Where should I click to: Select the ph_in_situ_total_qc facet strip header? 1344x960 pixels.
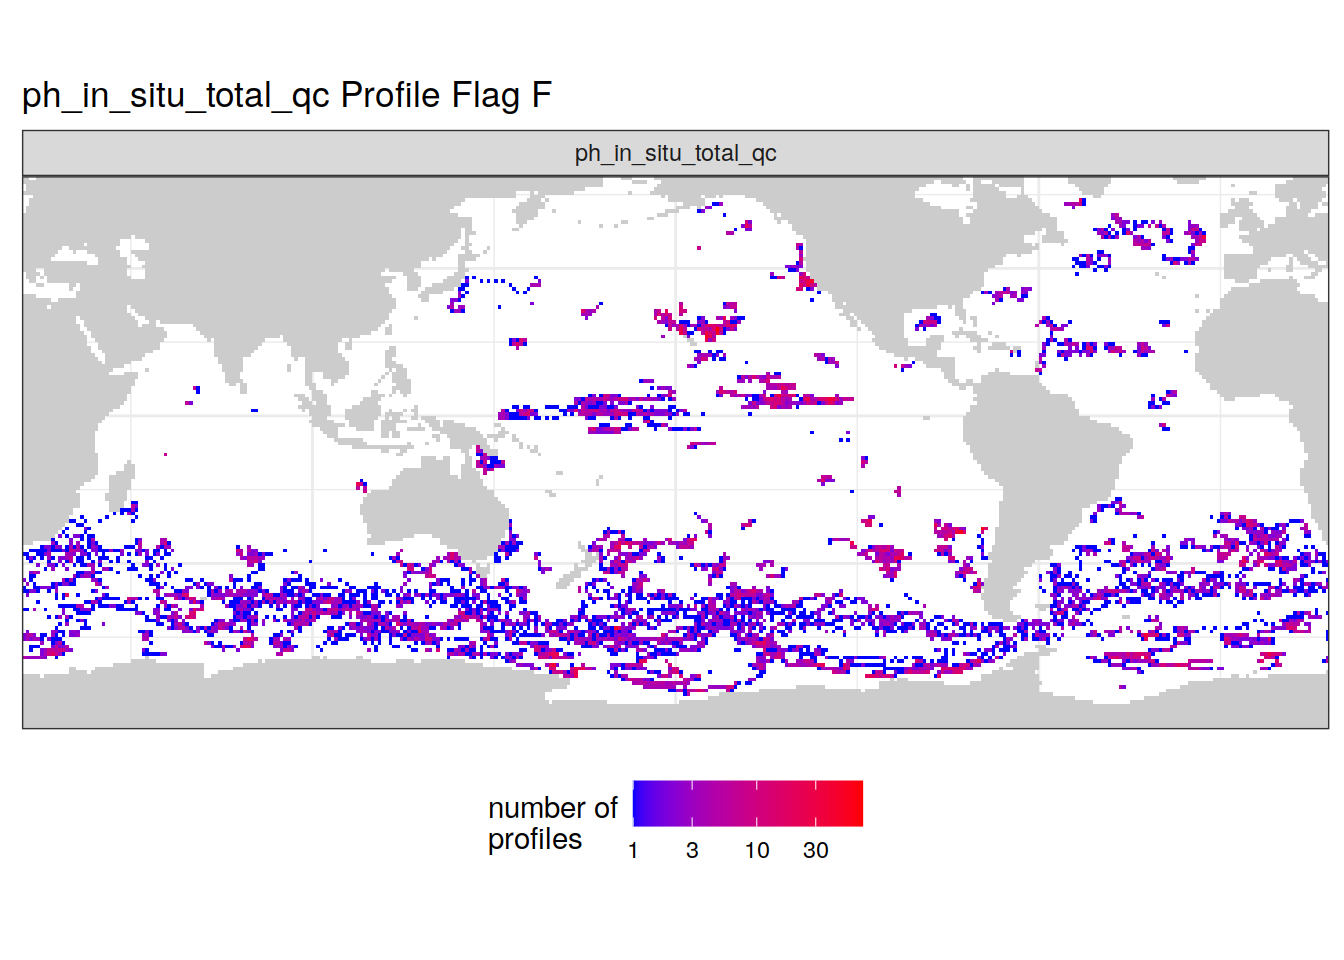(675, 153)
